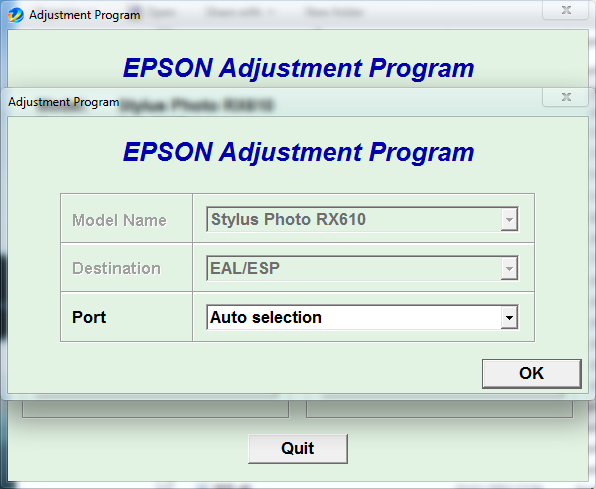Close the front Adjustment Program dialog
596x489 pixels.
point(566,97)
